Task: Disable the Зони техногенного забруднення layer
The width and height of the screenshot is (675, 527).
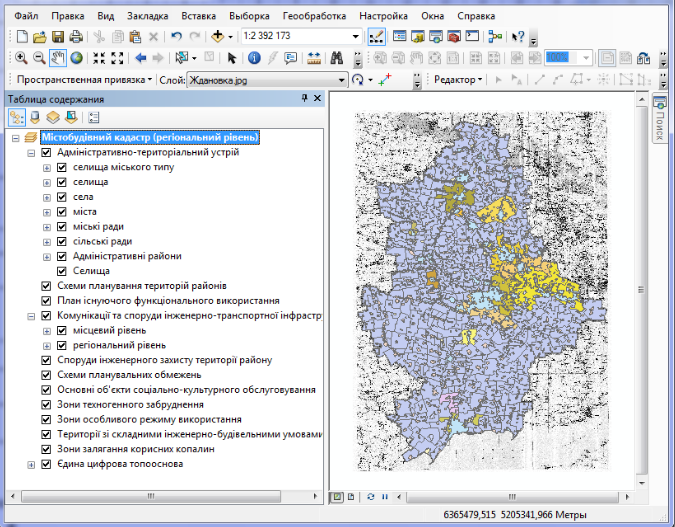Action: pos(46,405)
